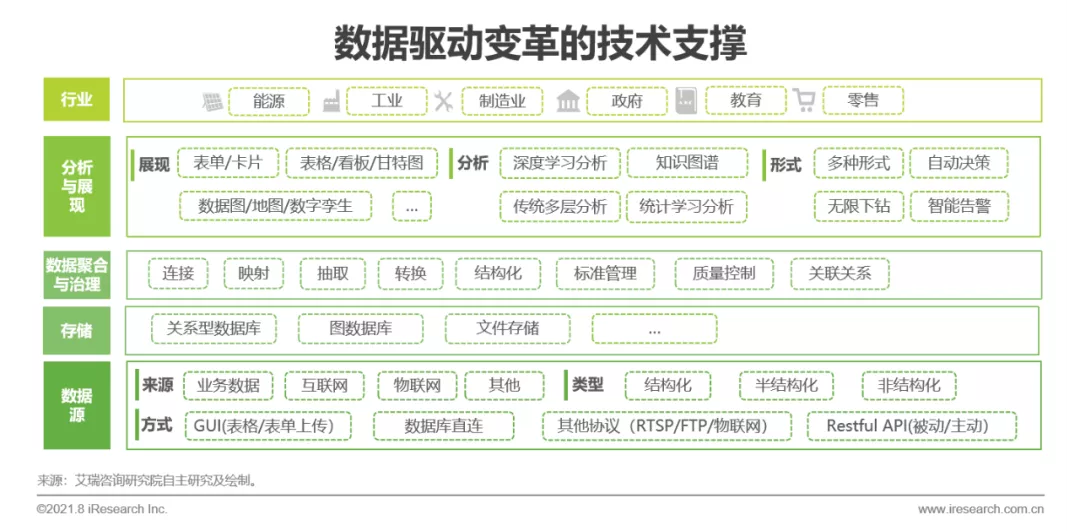Click the 转换 box

pos(410,273)
